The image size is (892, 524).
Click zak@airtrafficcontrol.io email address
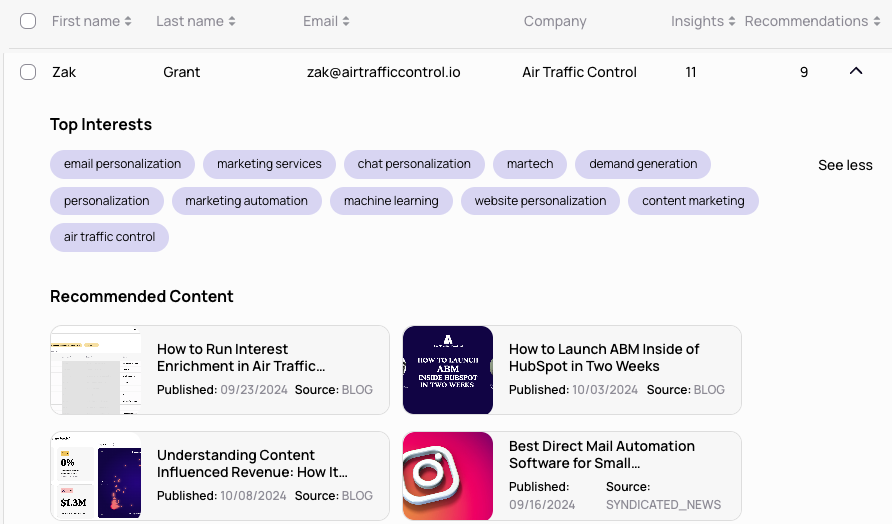(383, 72)
